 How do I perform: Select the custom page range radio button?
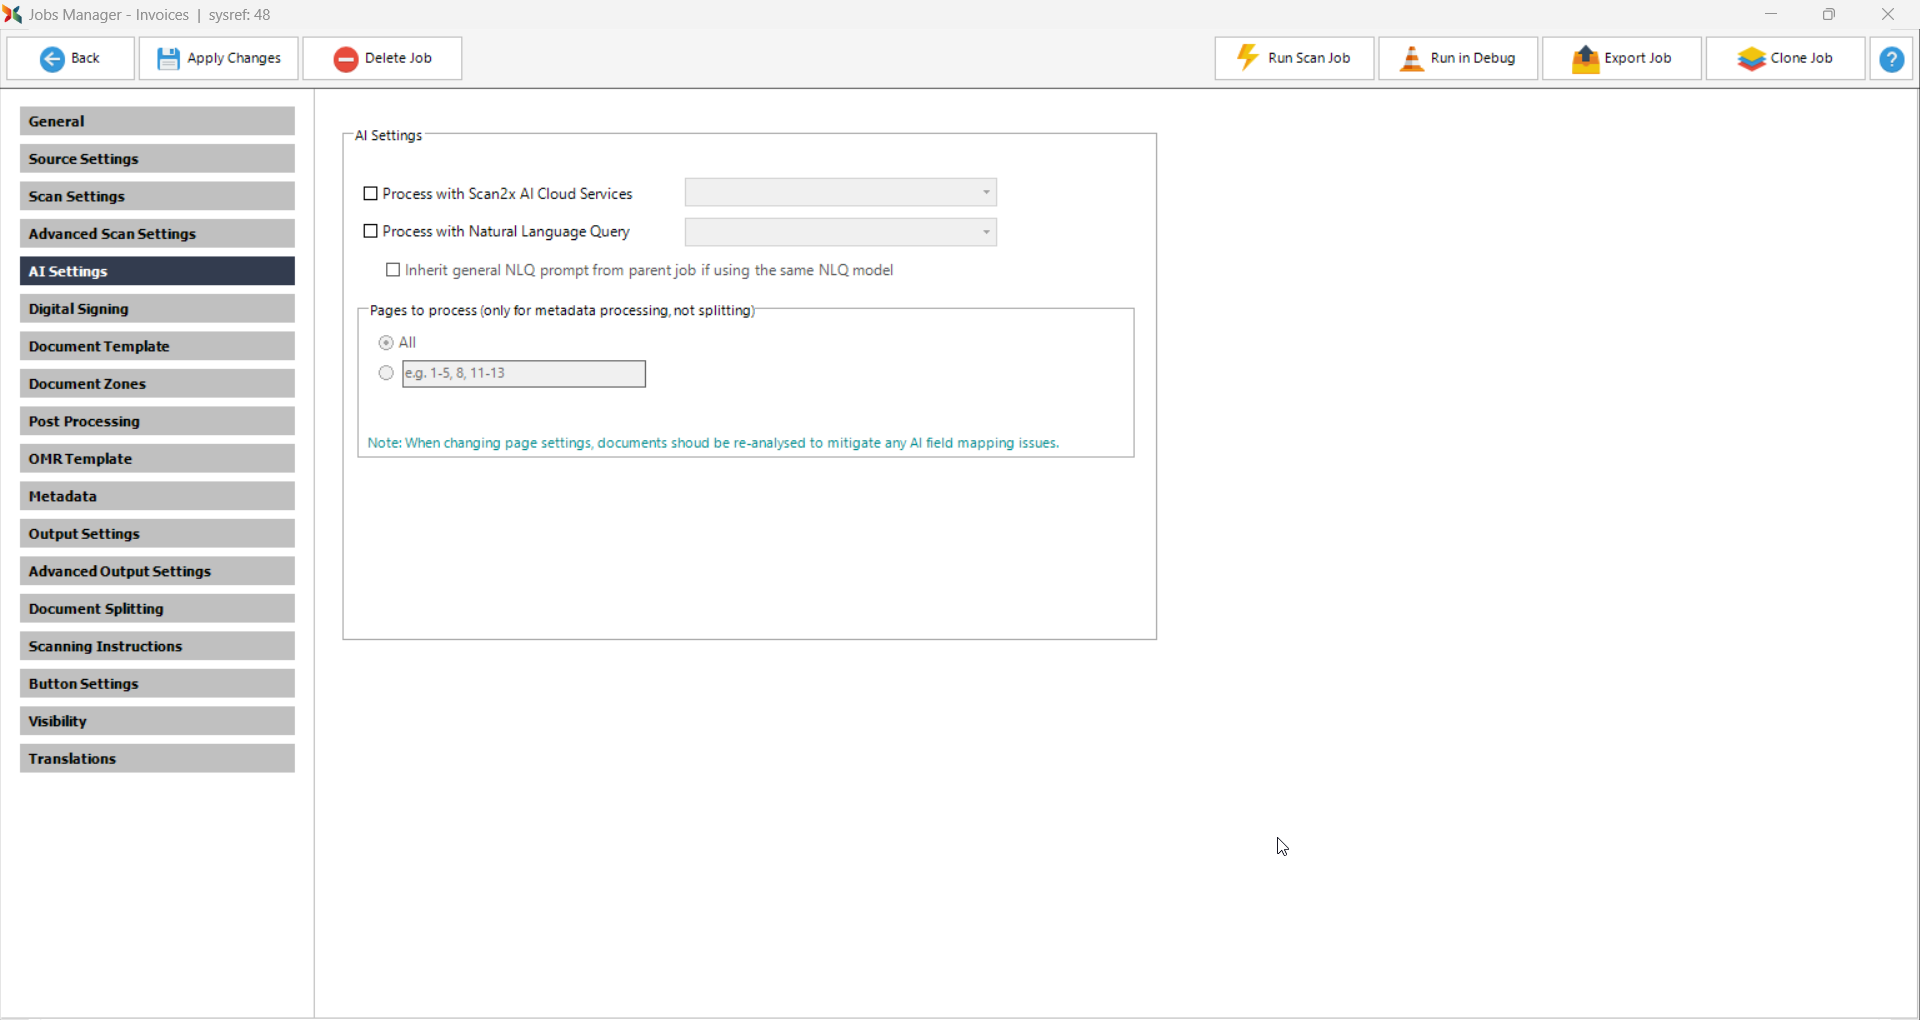point(386,374)
